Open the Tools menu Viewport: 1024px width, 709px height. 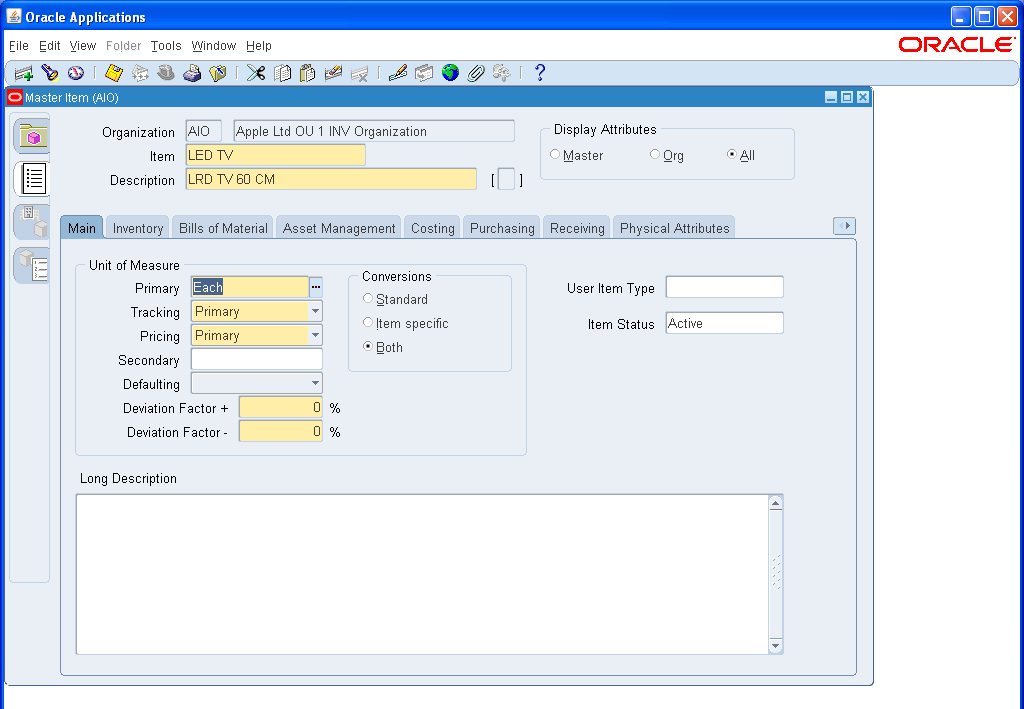coord(165,46)
